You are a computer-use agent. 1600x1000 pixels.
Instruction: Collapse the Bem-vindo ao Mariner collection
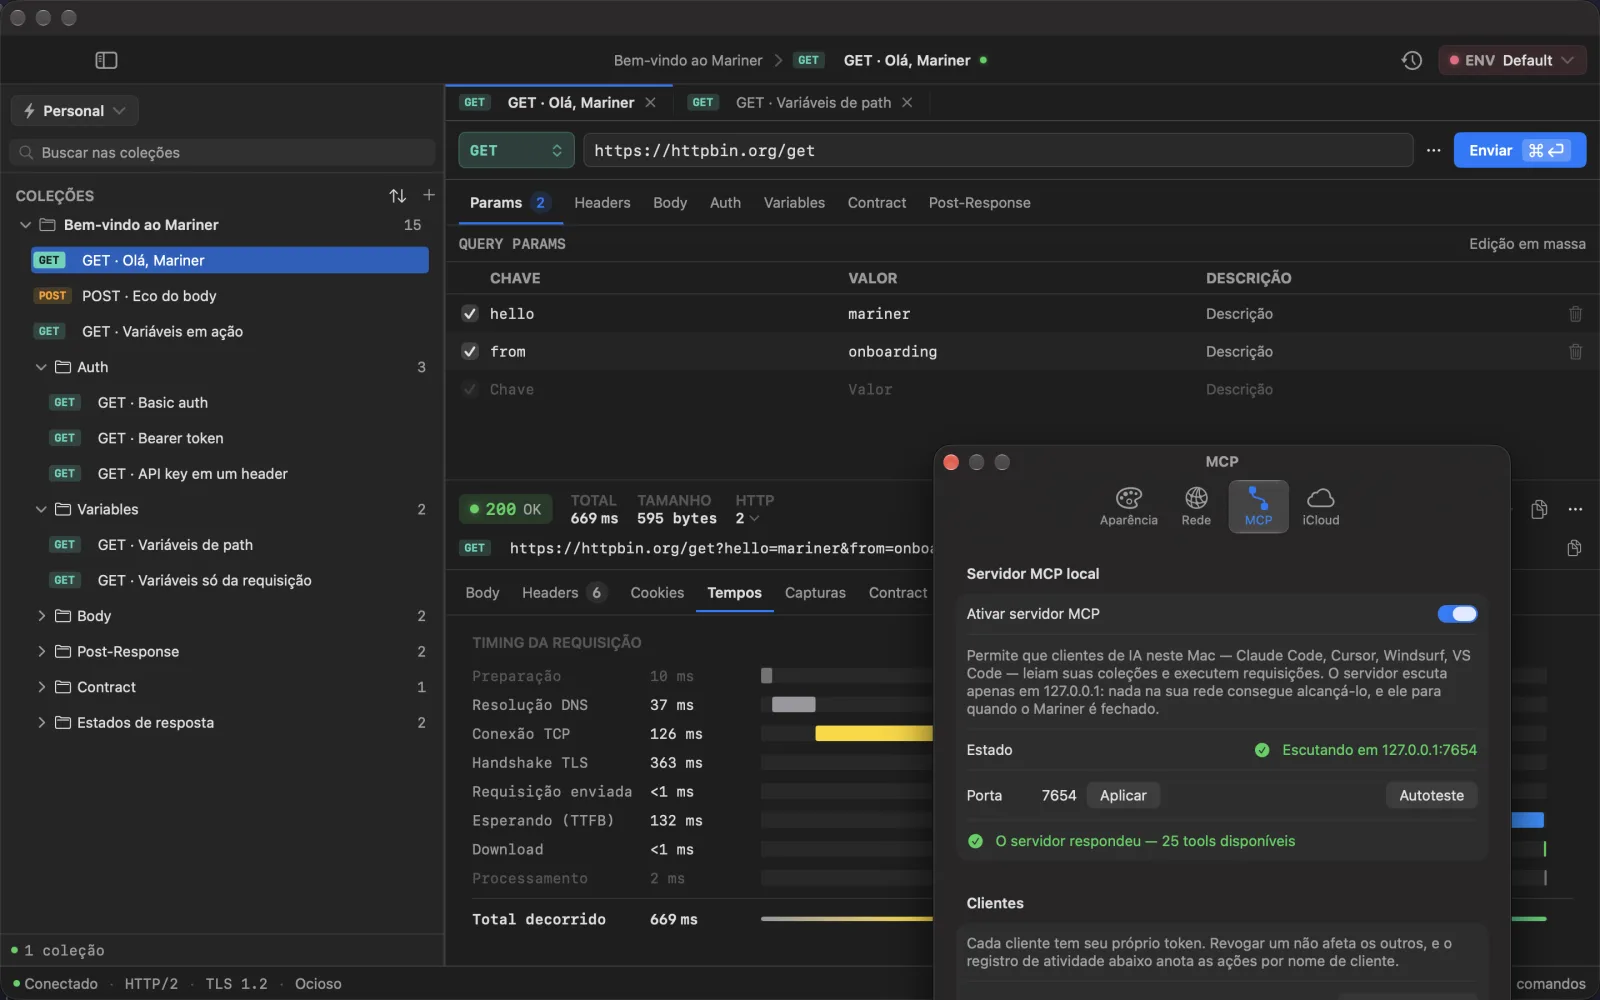pyautogui.click(x=26, y=225)
